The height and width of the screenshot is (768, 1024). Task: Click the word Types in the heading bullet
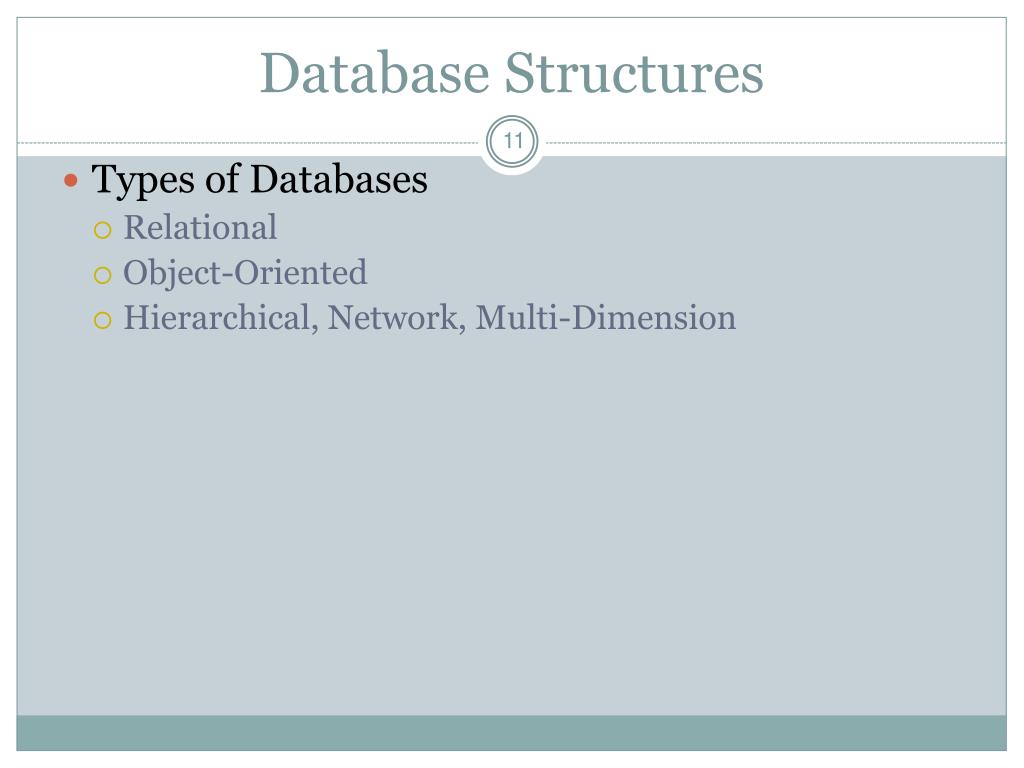coord(142,182)
